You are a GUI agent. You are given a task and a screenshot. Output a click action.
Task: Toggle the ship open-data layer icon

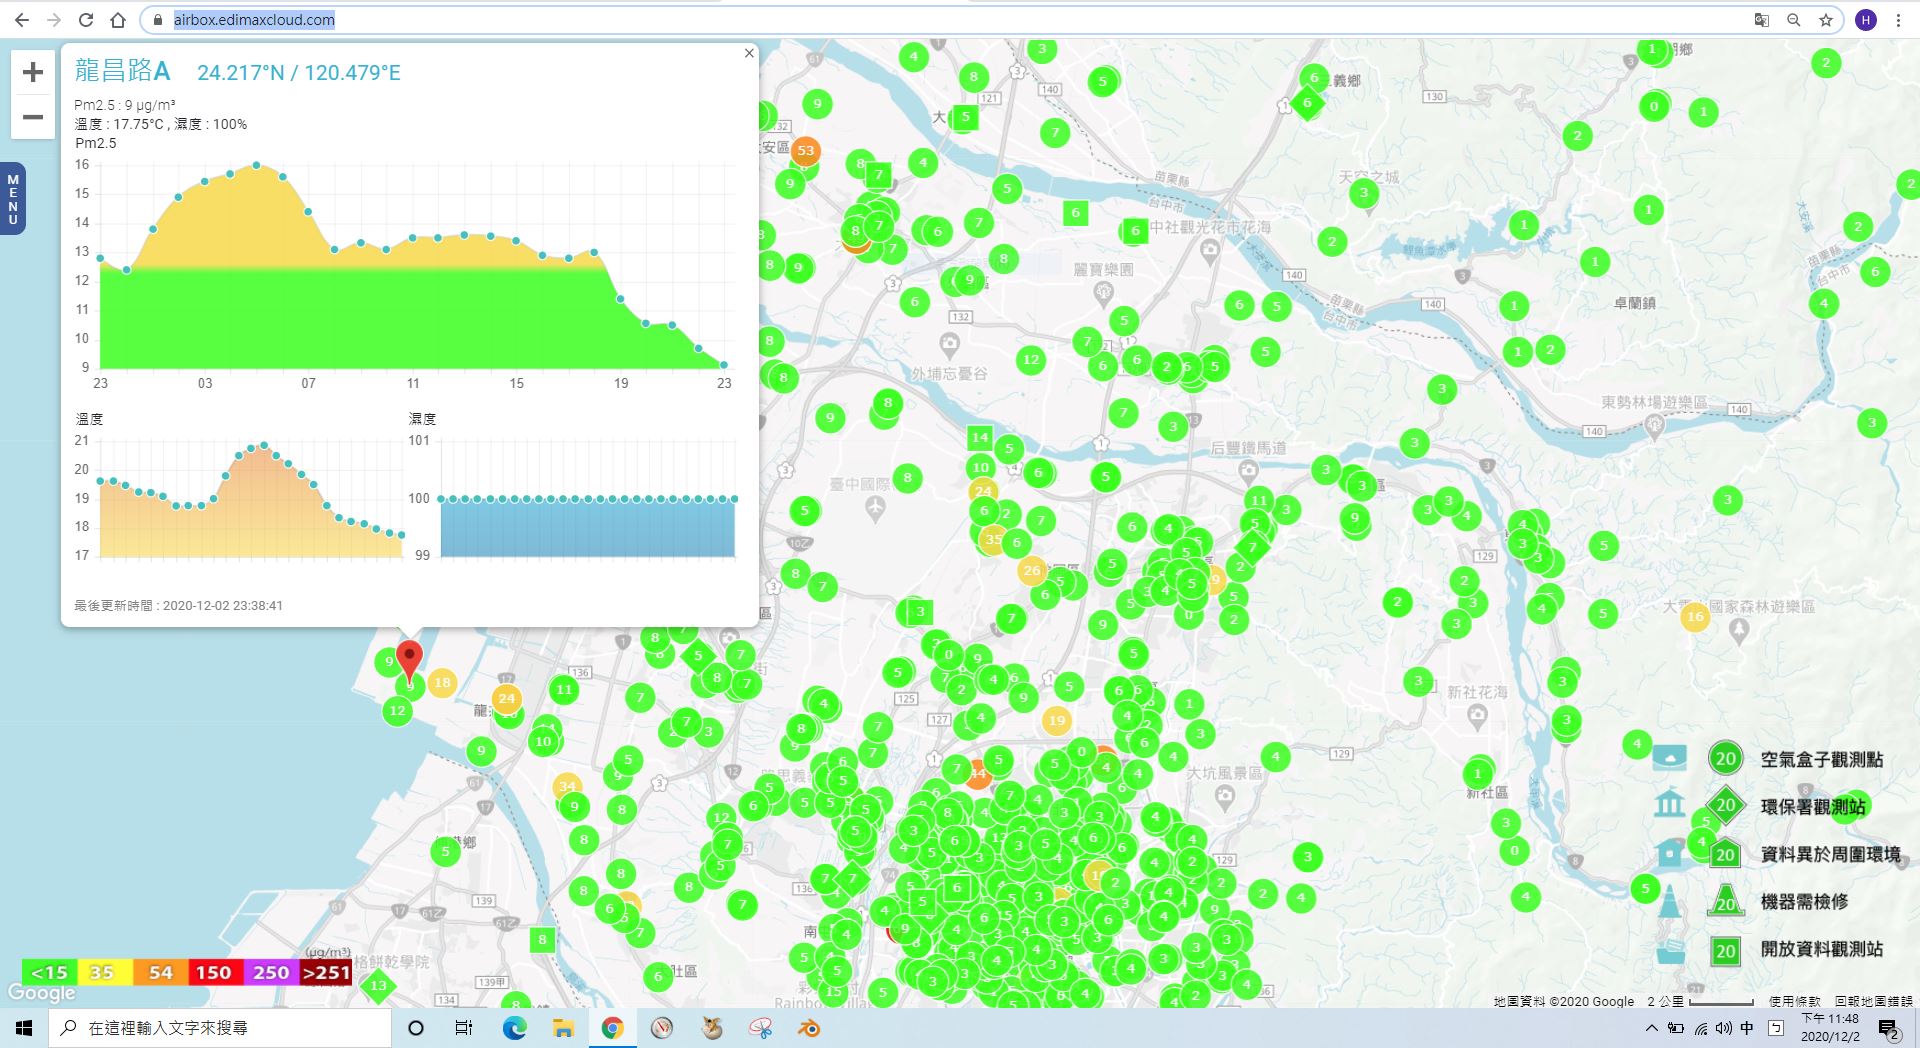tap(1670, 949)
